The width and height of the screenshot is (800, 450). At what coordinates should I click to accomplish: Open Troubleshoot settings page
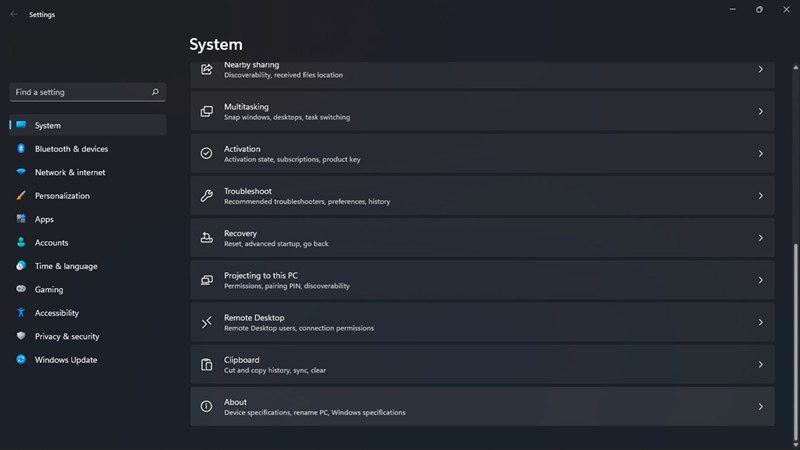tap(482, 196)
